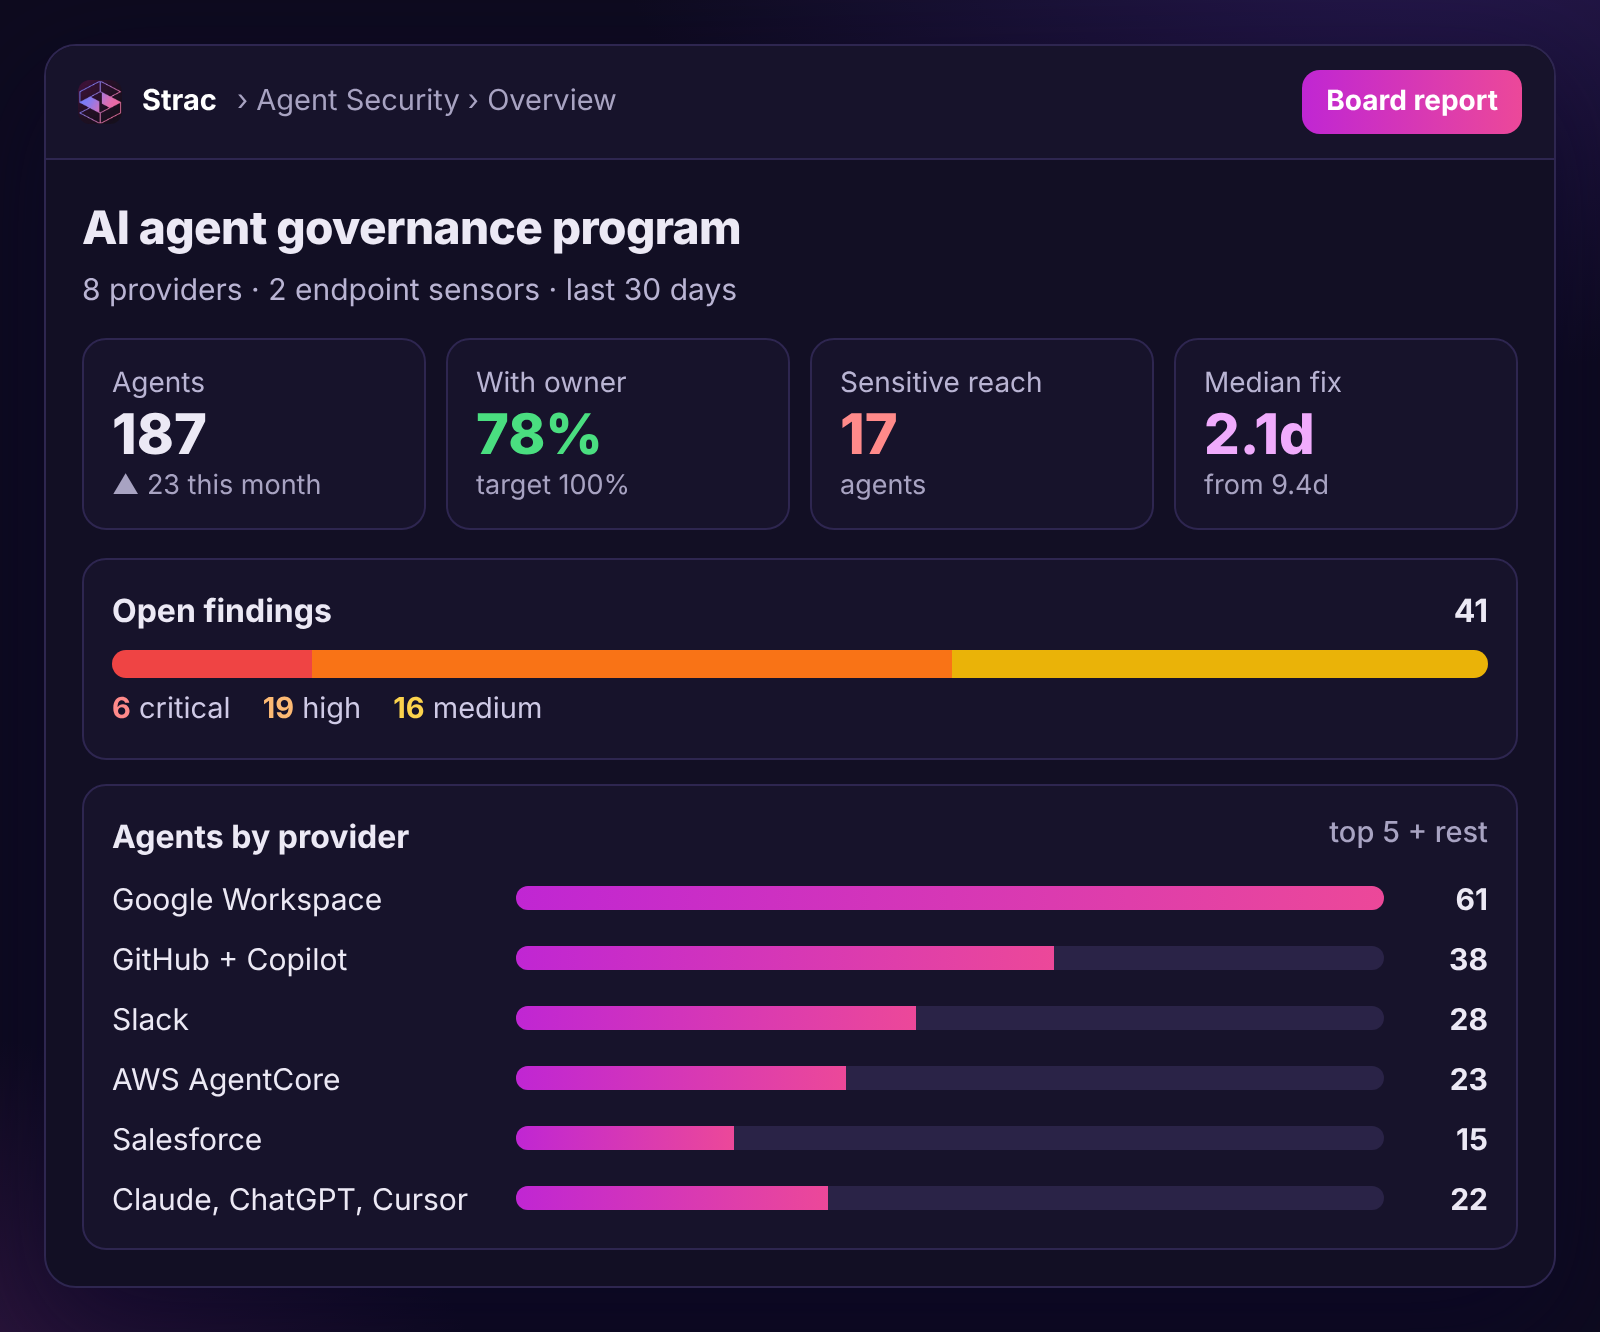This screenshot has height=1332, width=1600.
Task: Click the top 5 + rest label
Action: click(1408, 832)
